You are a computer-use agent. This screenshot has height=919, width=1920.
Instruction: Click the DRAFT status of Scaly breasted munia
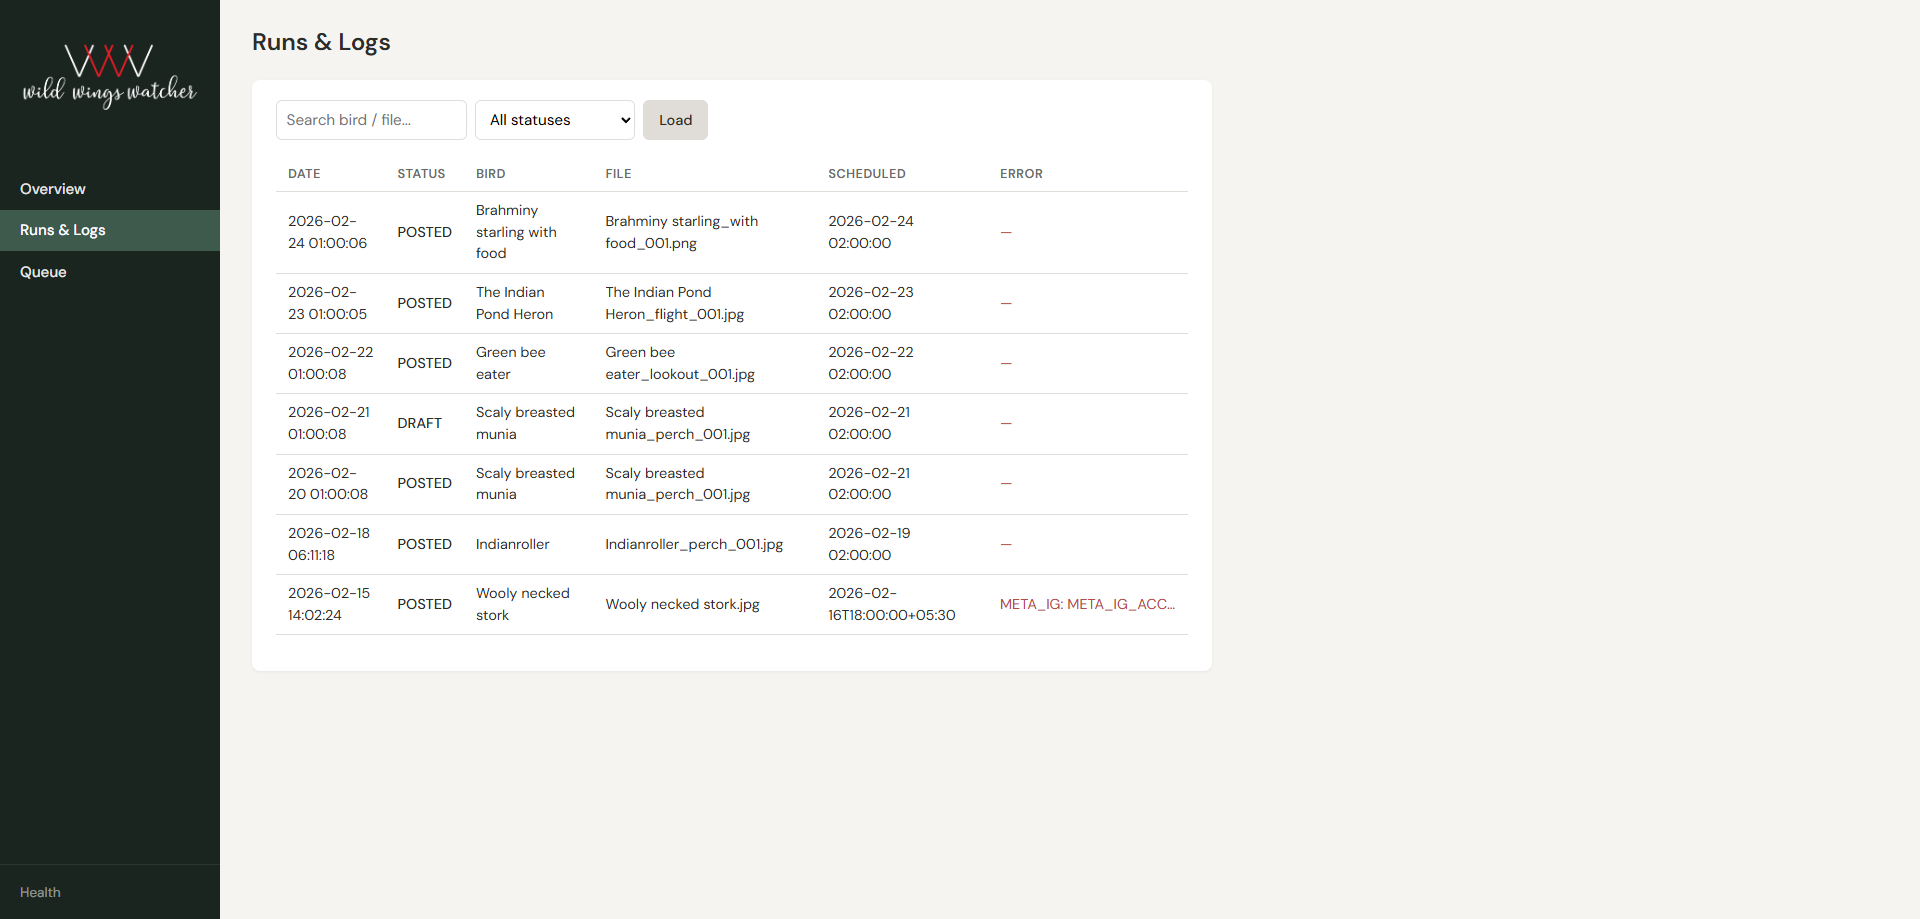419,423
